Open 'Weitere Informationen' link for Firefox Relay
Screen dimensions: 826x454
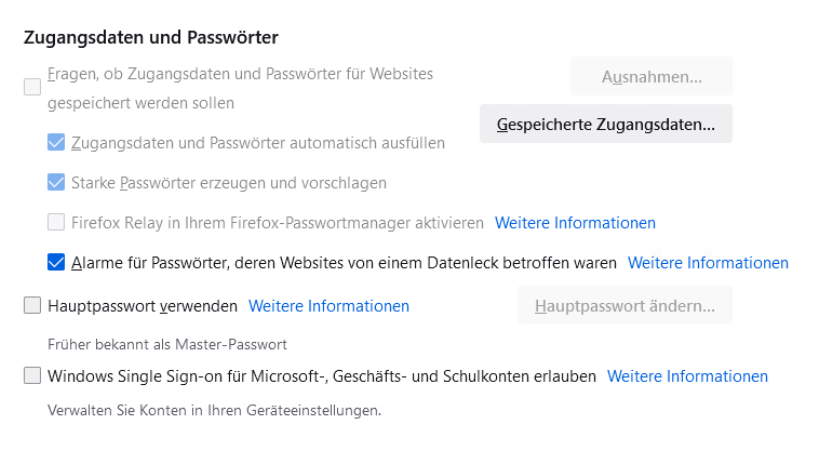(575, 223)
